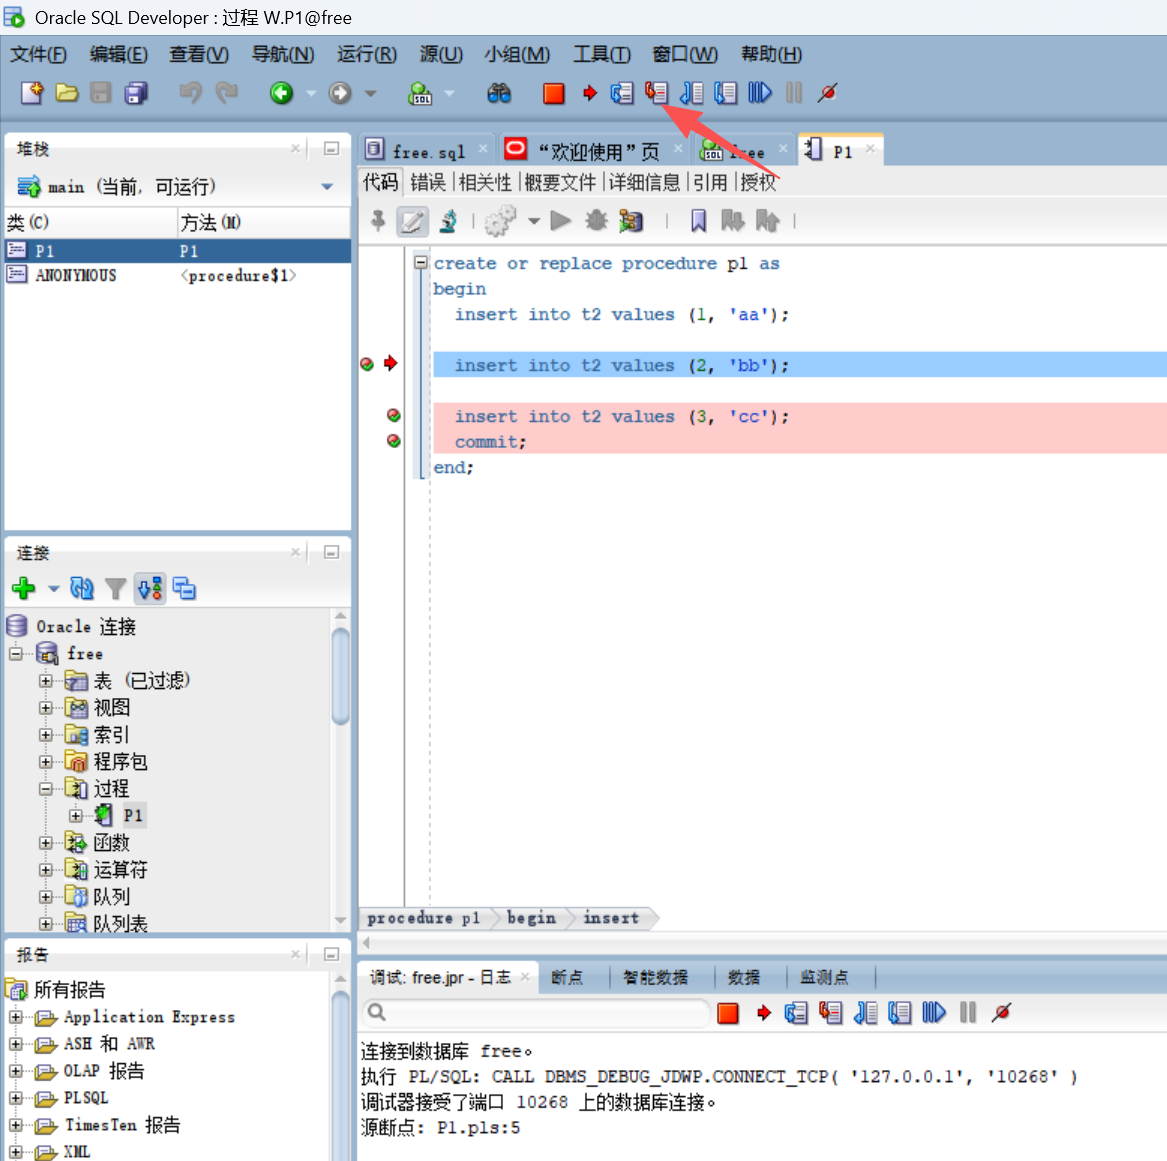Click Resume icon in top toolbar
Screen dimensions: 1167x1161
point(760,93)
